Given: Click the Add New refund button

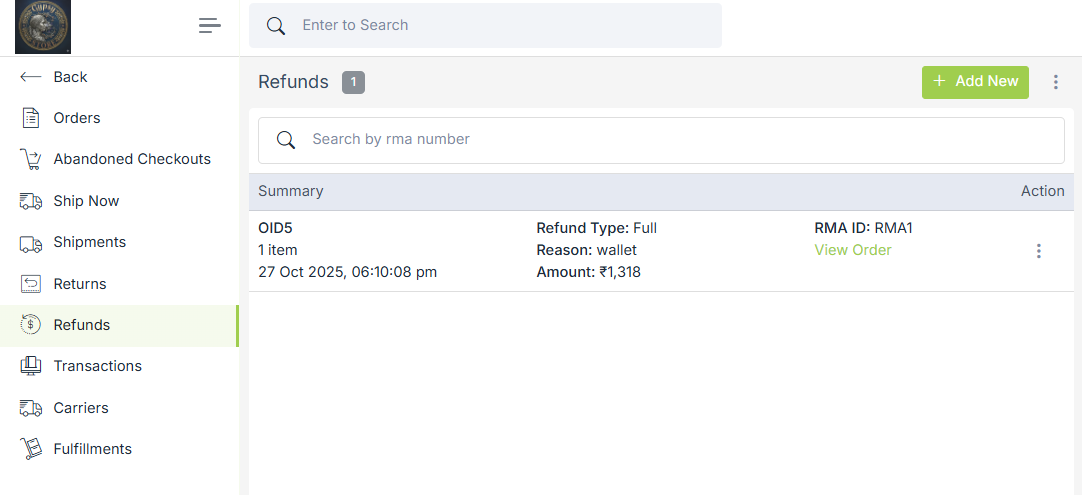Looking at the screenshot, I should [x=975, y=82].
